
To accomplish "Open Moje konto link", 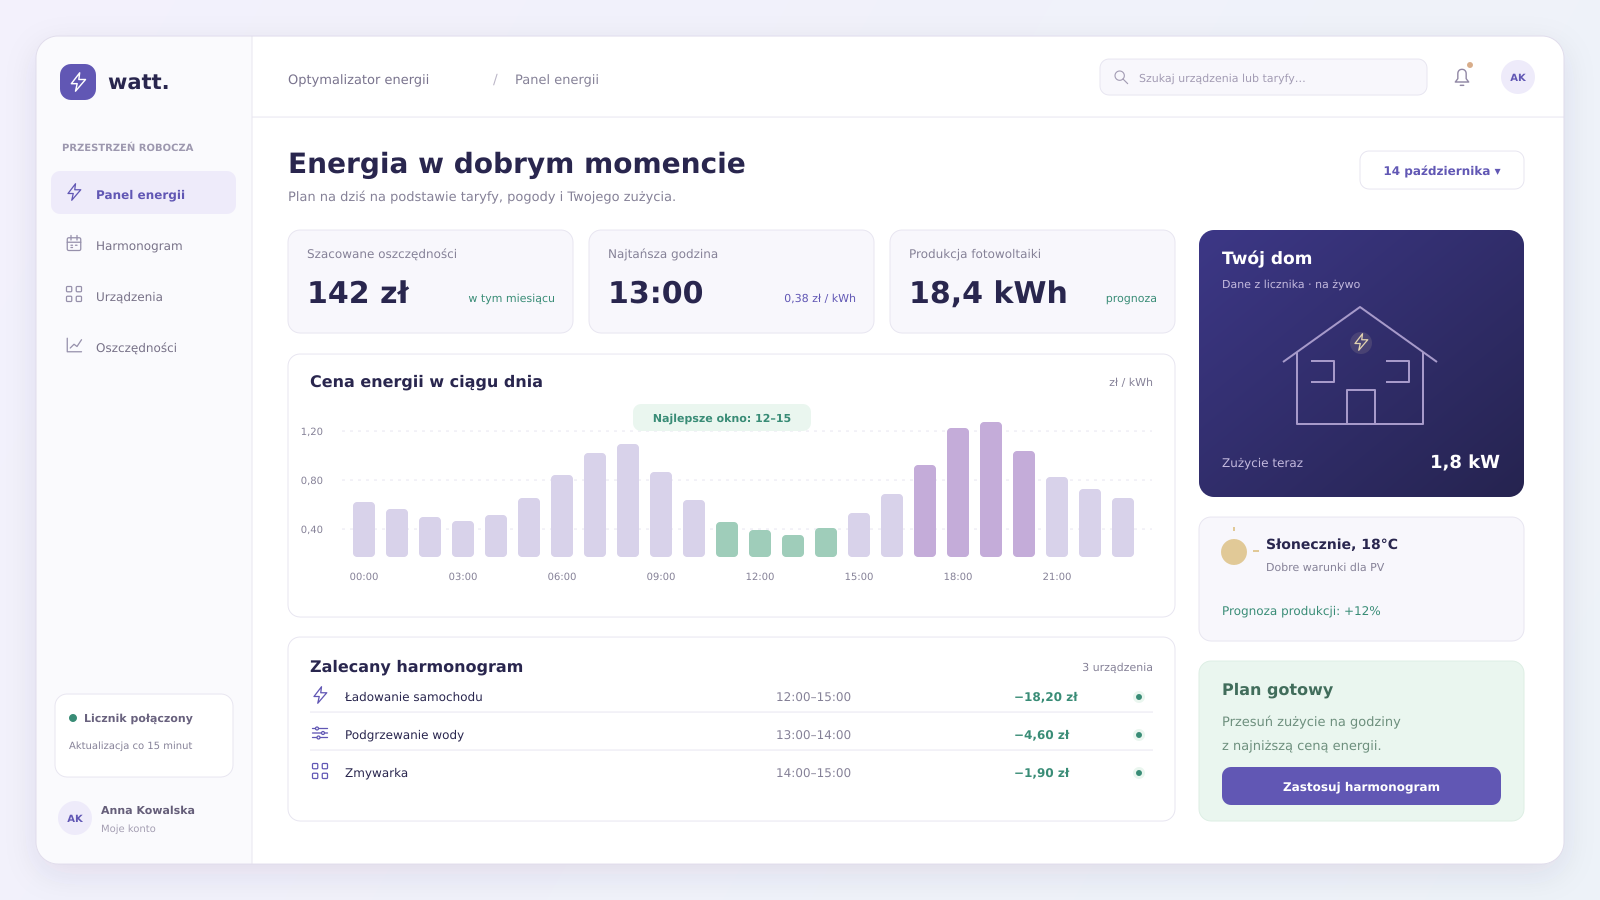I will coord(128,828).
